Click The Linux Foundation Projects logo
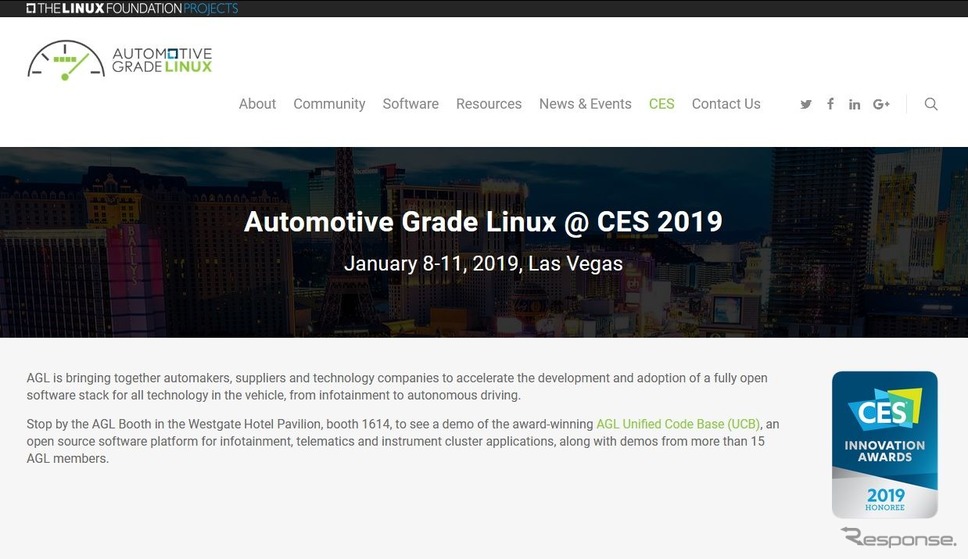The image size is (968, 559). click(132, 8)
